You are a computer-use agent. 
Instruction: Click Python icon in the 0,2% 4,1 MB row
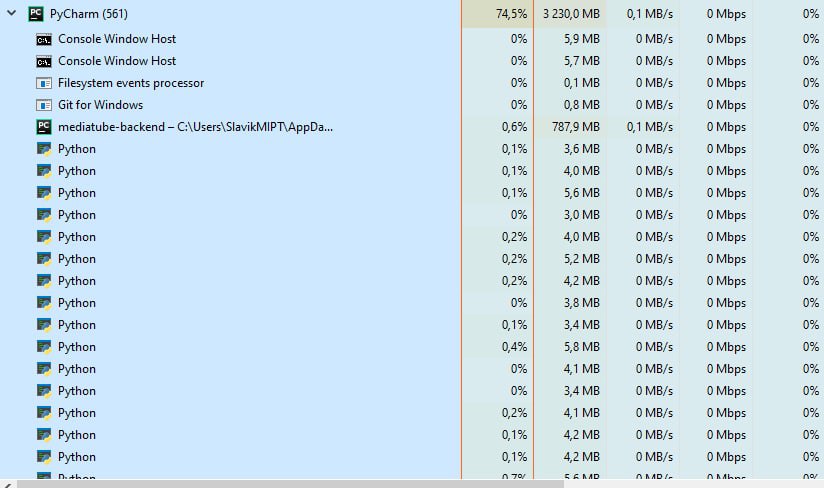tap(44, 413)
